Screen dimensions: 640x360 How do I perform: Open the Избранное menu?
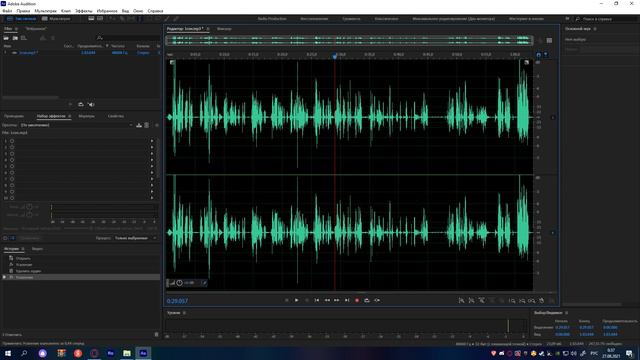click(107, 11)
